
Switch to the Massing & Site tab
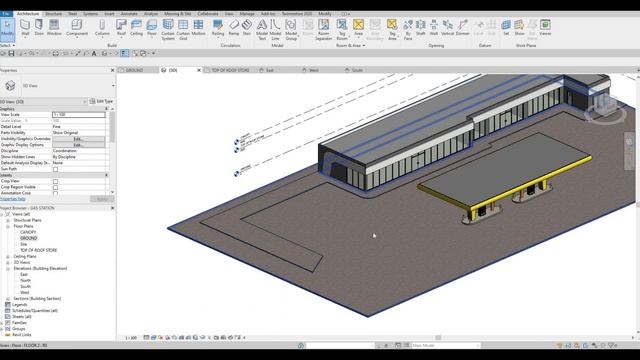click(178, 14)
